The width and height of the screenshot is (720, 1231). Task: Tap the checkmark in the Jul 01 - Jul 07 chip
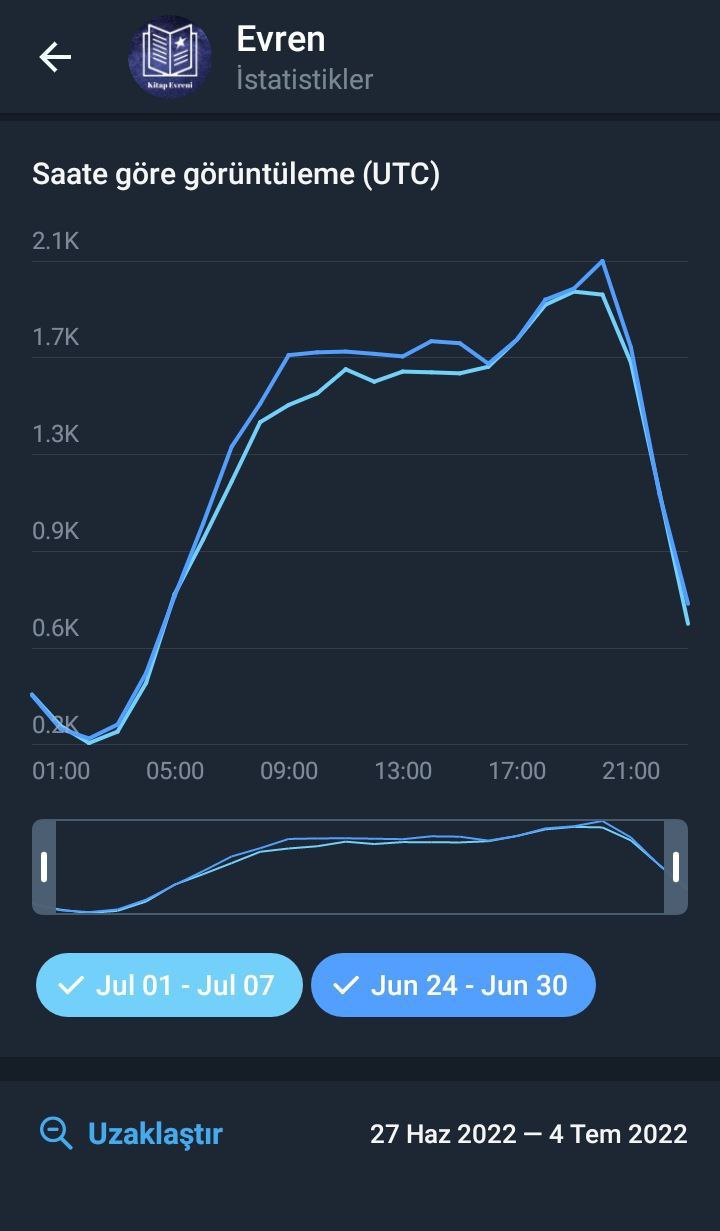tap(70, 986)
